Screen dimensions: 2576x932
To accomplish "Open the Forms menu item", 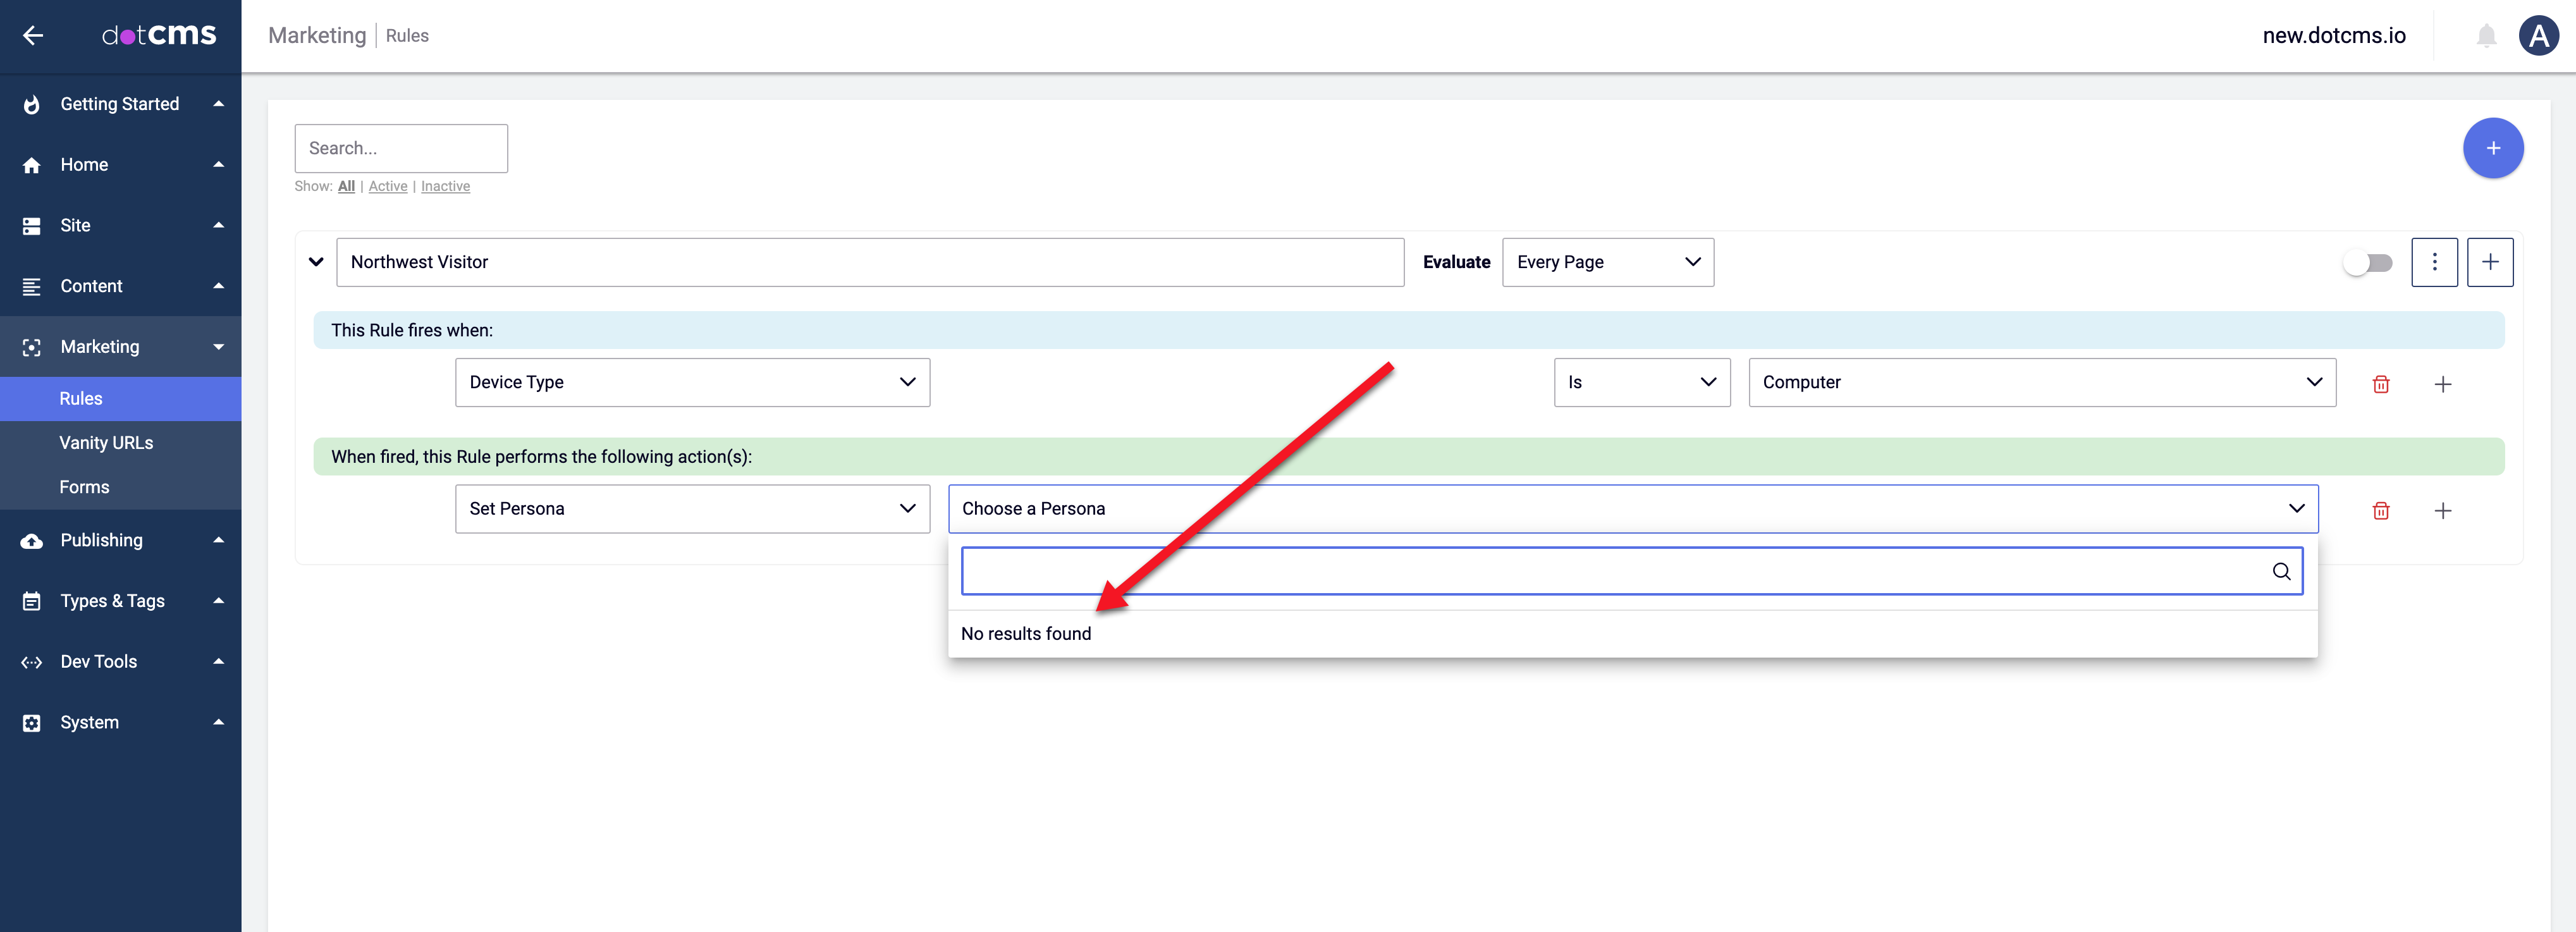I will click(85, 487).
